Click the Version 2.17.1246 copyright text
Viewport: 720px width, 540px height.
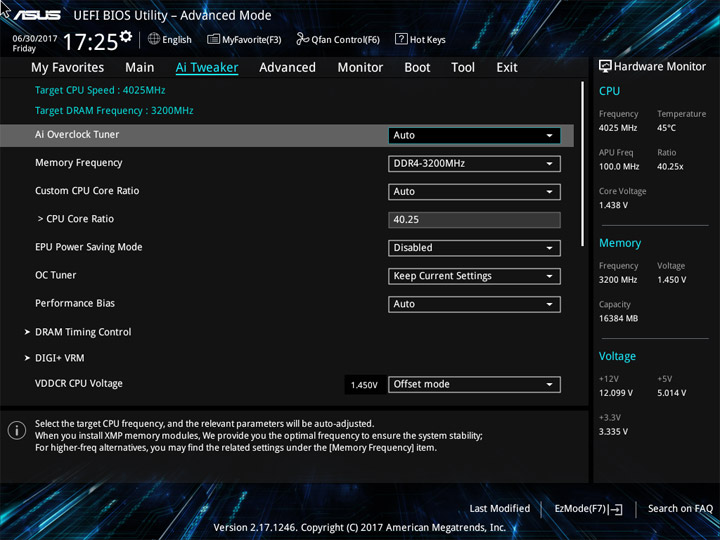coord(360,528)
